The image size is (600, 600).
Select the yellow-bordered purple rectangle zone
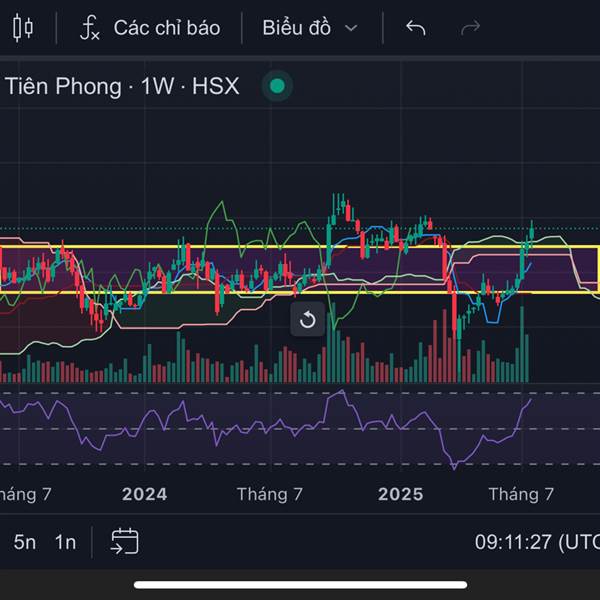(x=299, y=270)
